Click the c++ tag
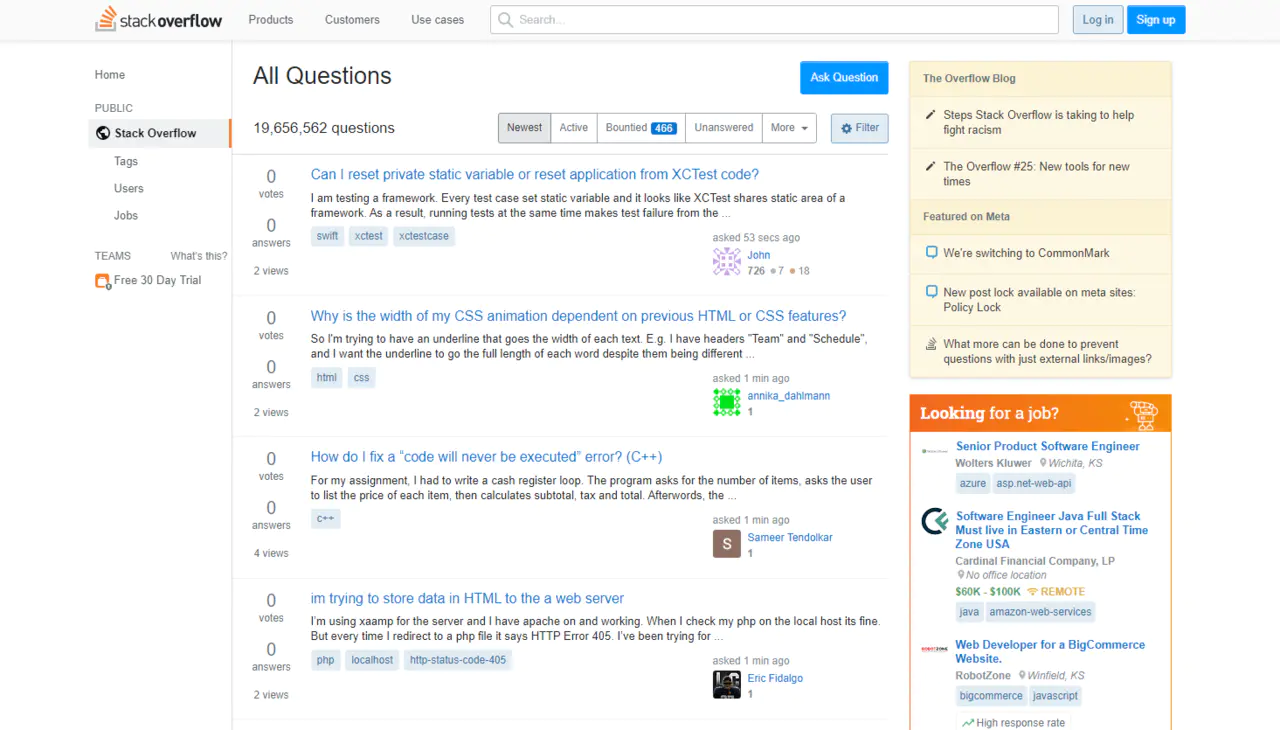This screenshot has width=1280, height=730. (326, 519)
